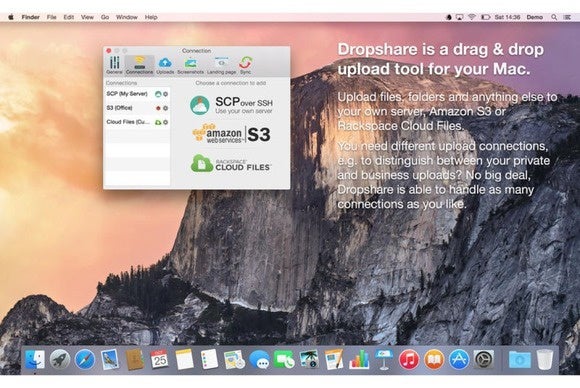Viewport: 580px width, 388px height.
Task: Open the Sync preferences tab
Action: click(245, 65)
